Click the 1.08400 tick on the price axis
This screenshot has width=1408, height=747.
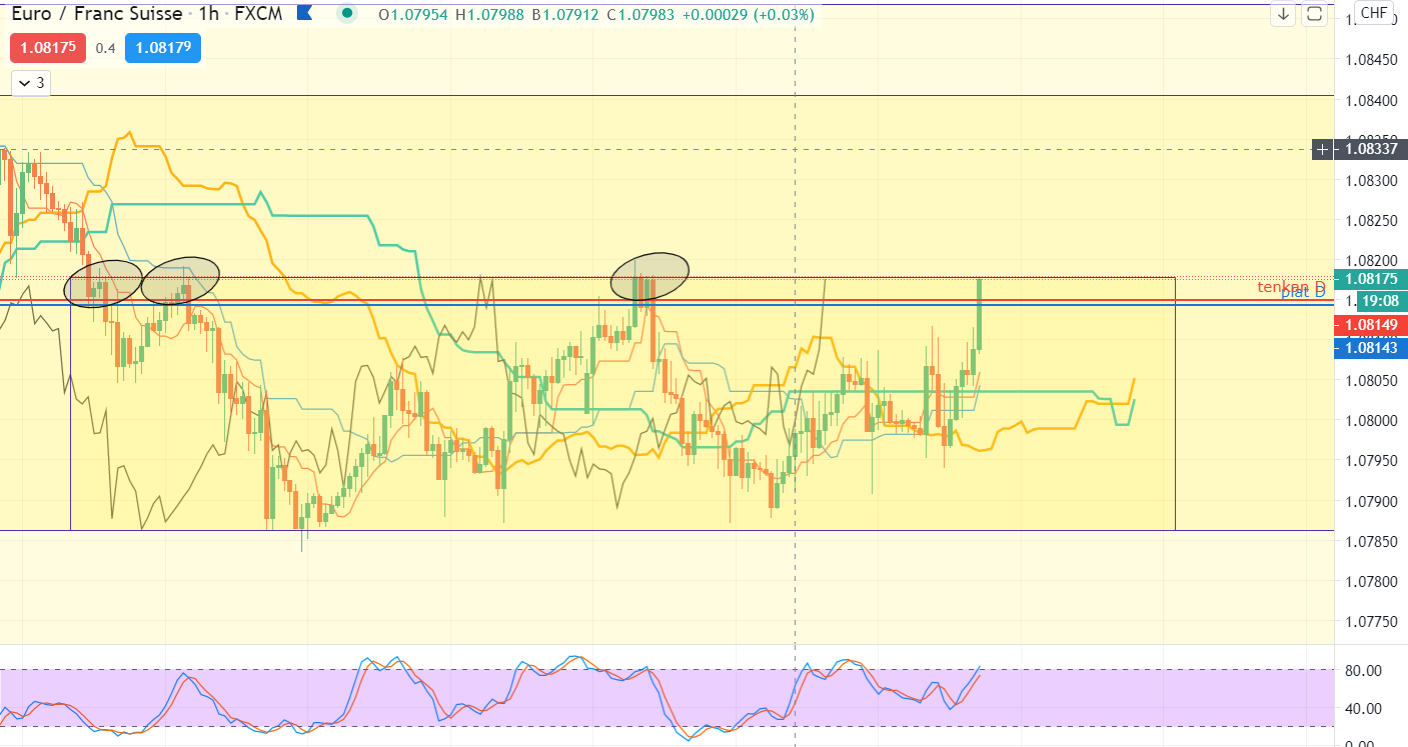(x=1372, y=101)
